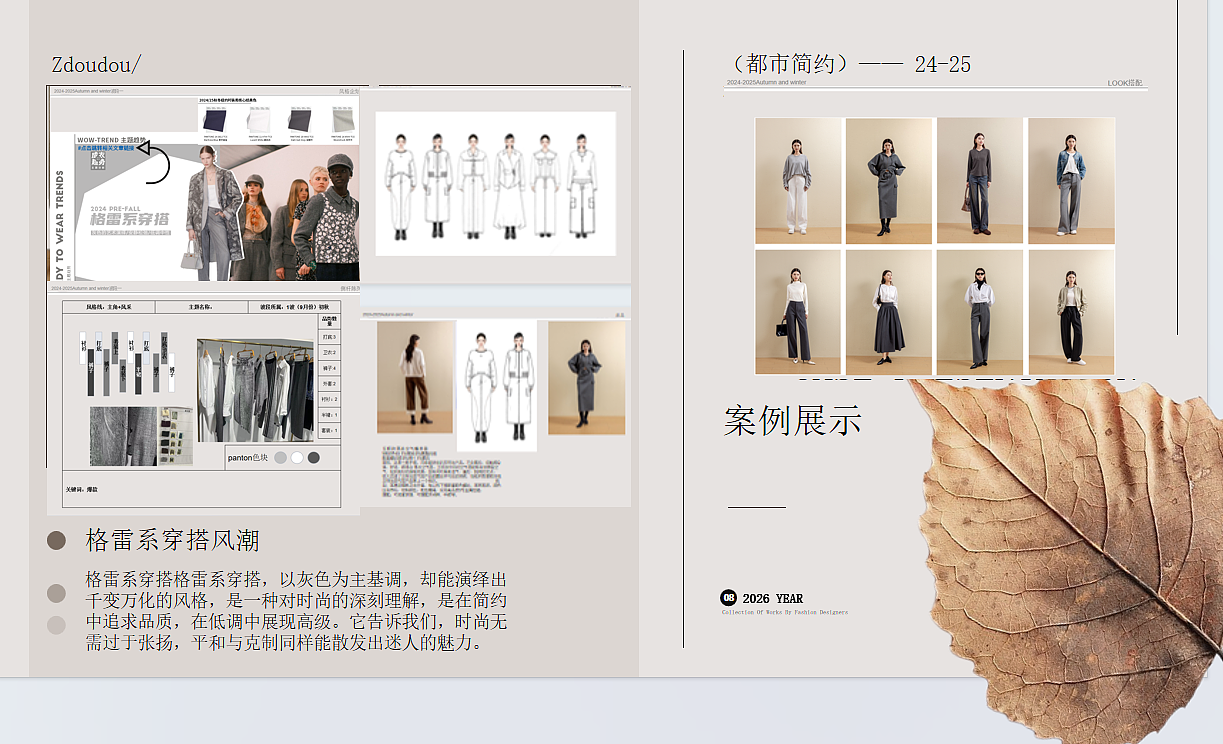Click the '打底 3' table cell
Image resolution: width=1223 pixels, height=744 pixels.
click(x=329, y=337)
